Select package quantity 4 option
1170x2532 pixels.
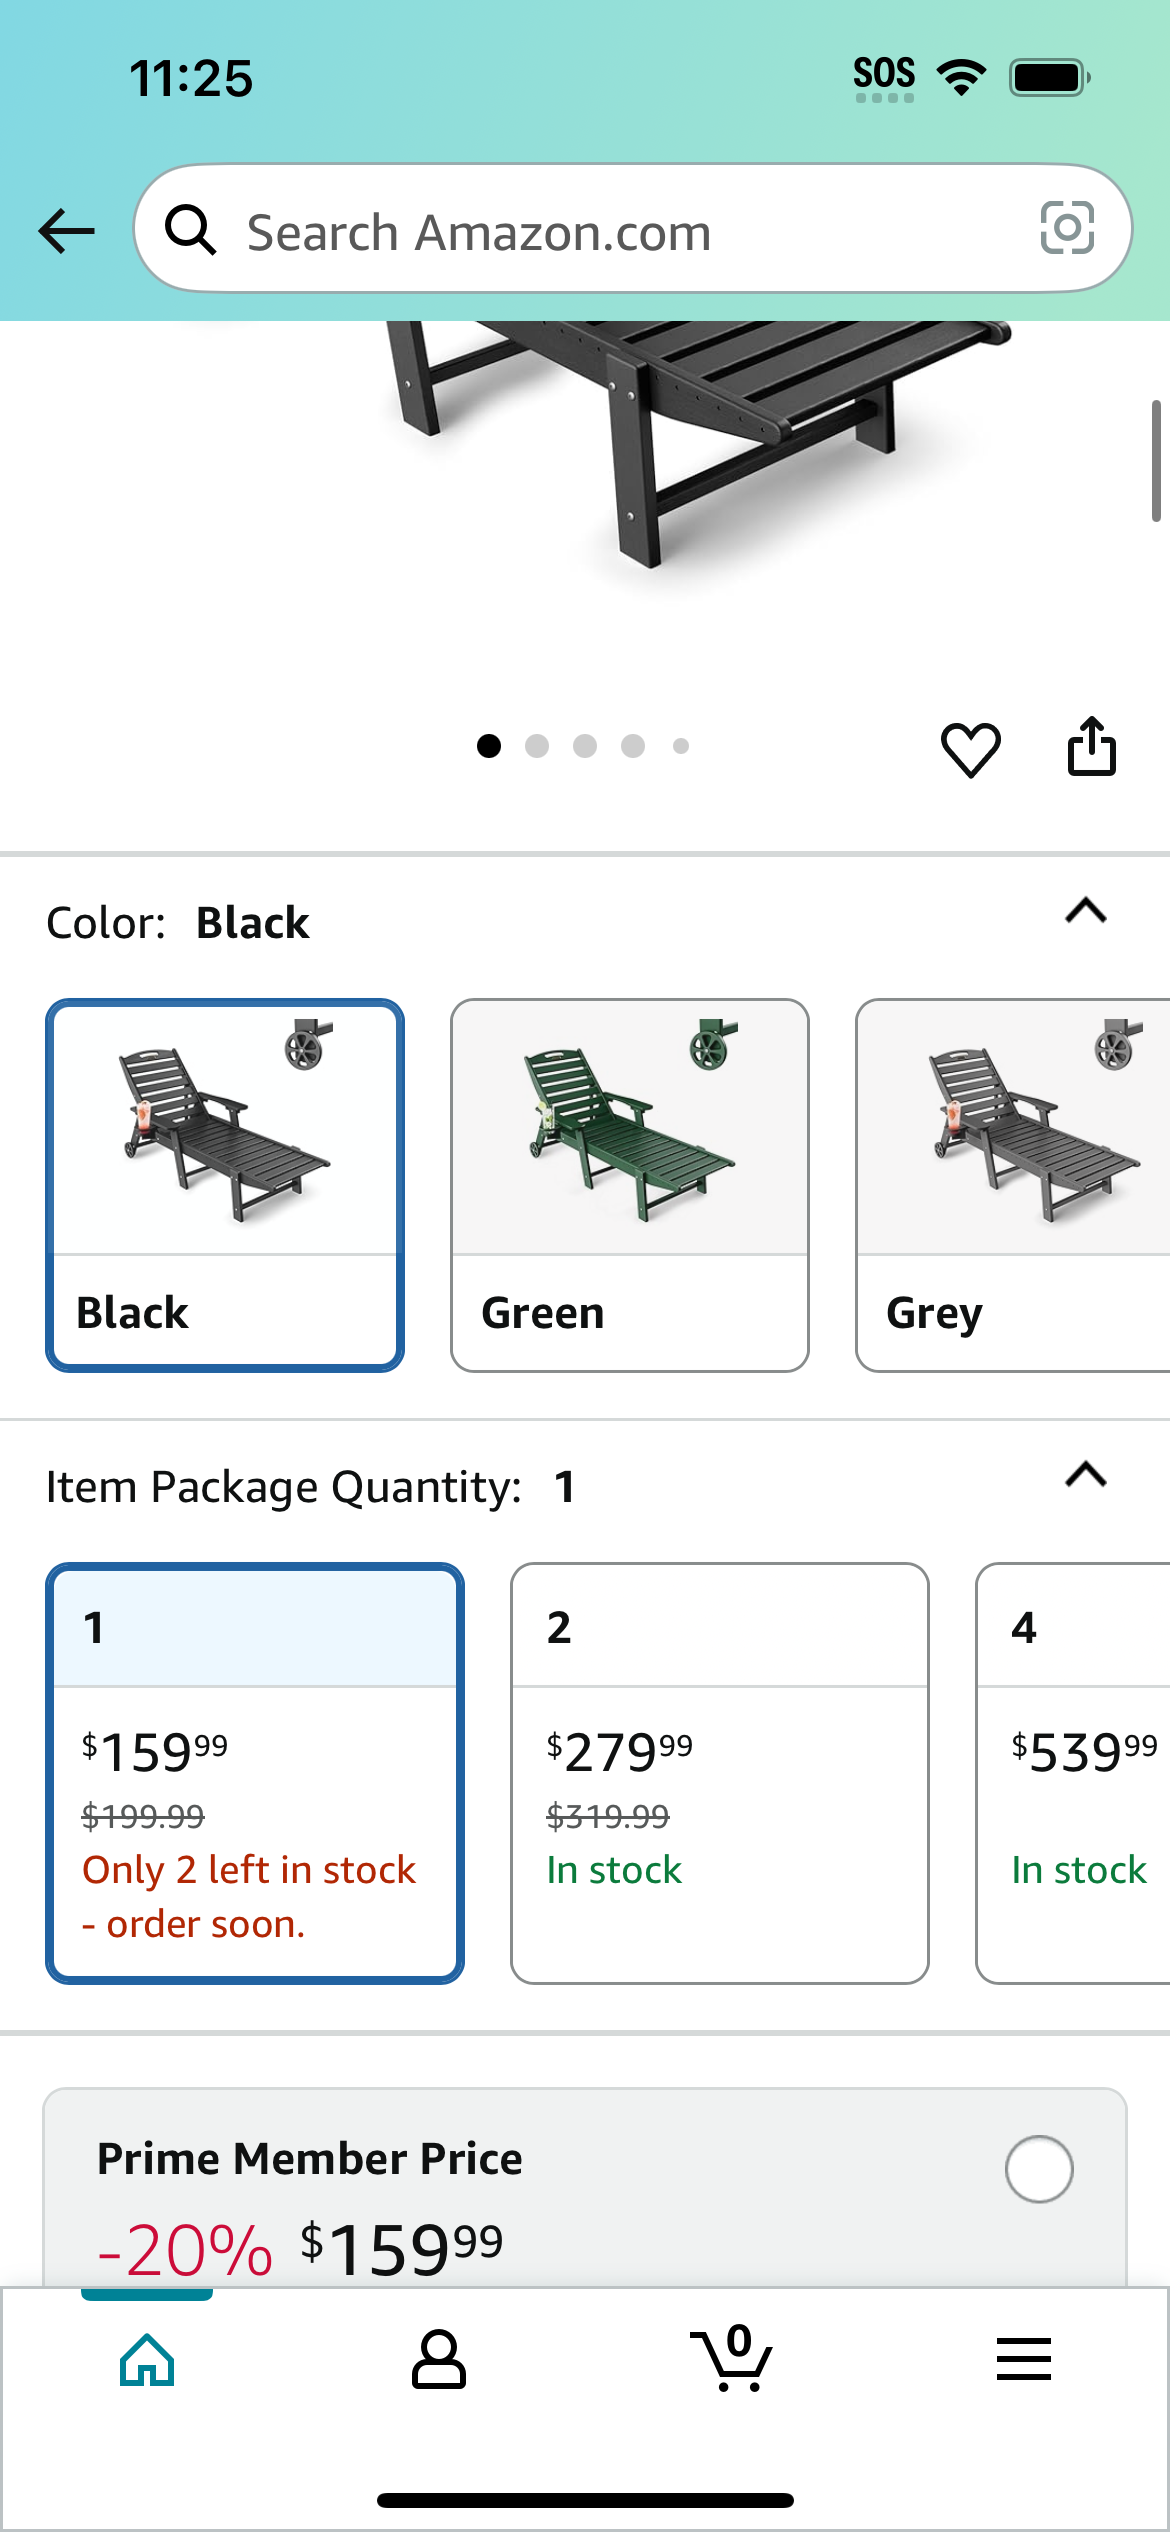[x=1073, y=1773]
